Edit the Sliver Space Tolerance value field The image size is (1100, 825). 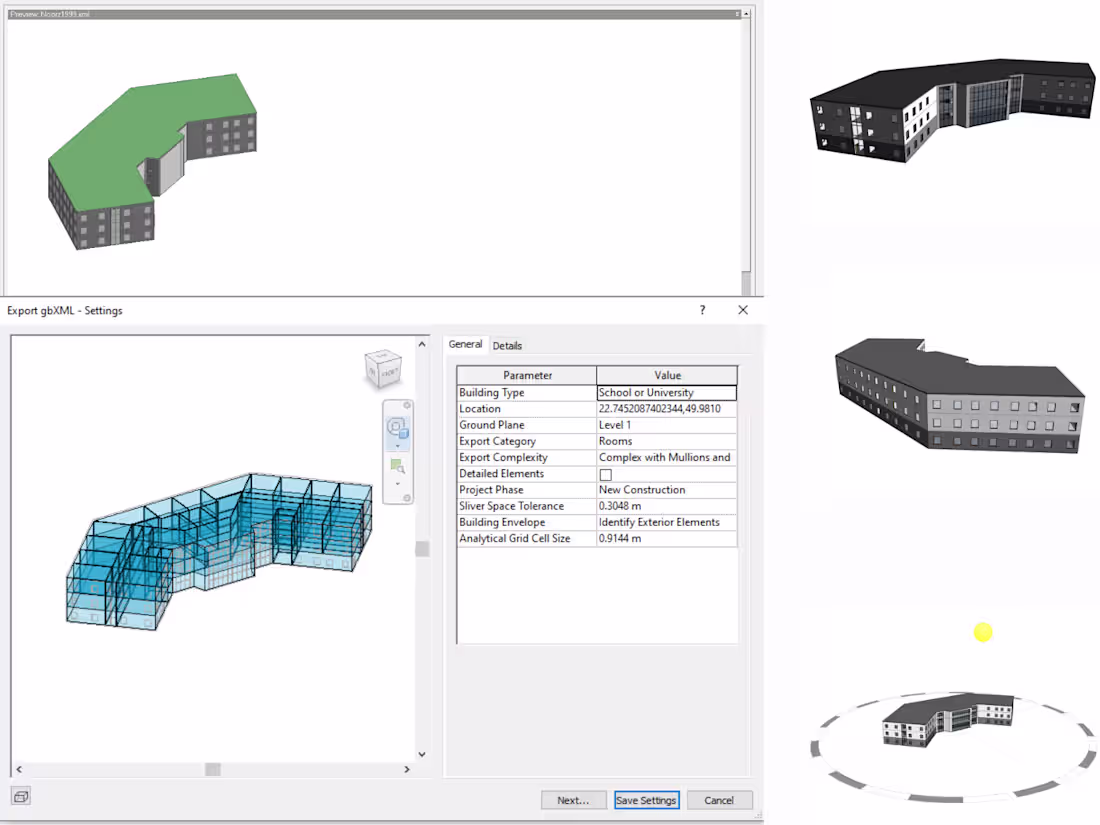pos(665,506)
